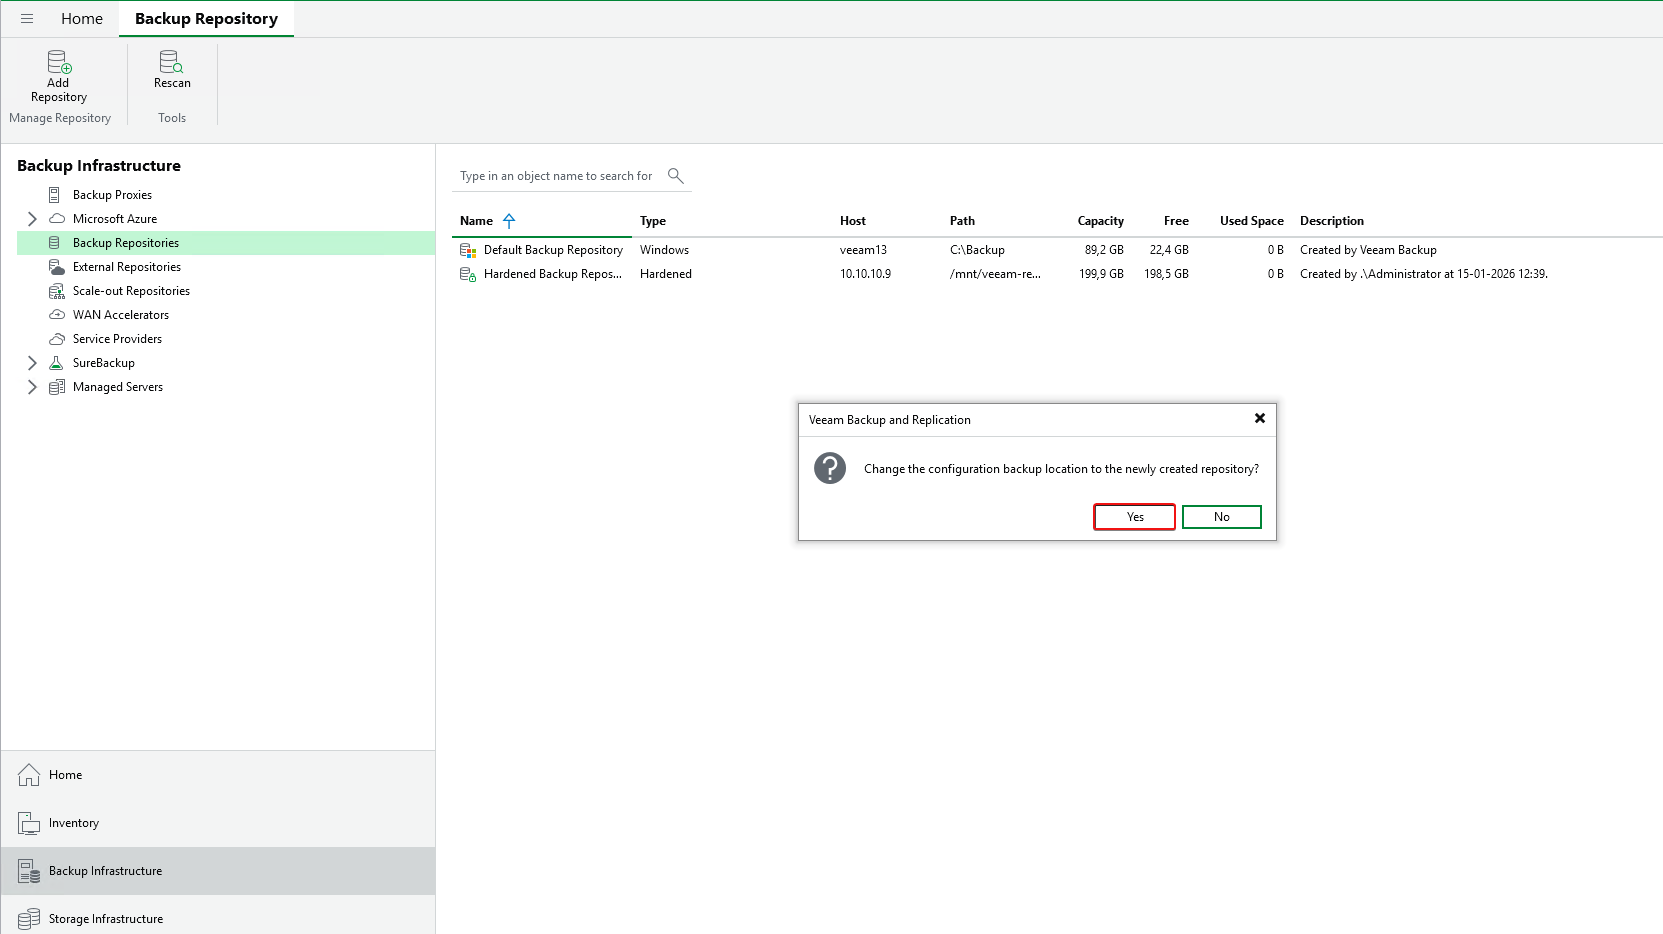Open the hamburger main menu

[x=27, y=19]
